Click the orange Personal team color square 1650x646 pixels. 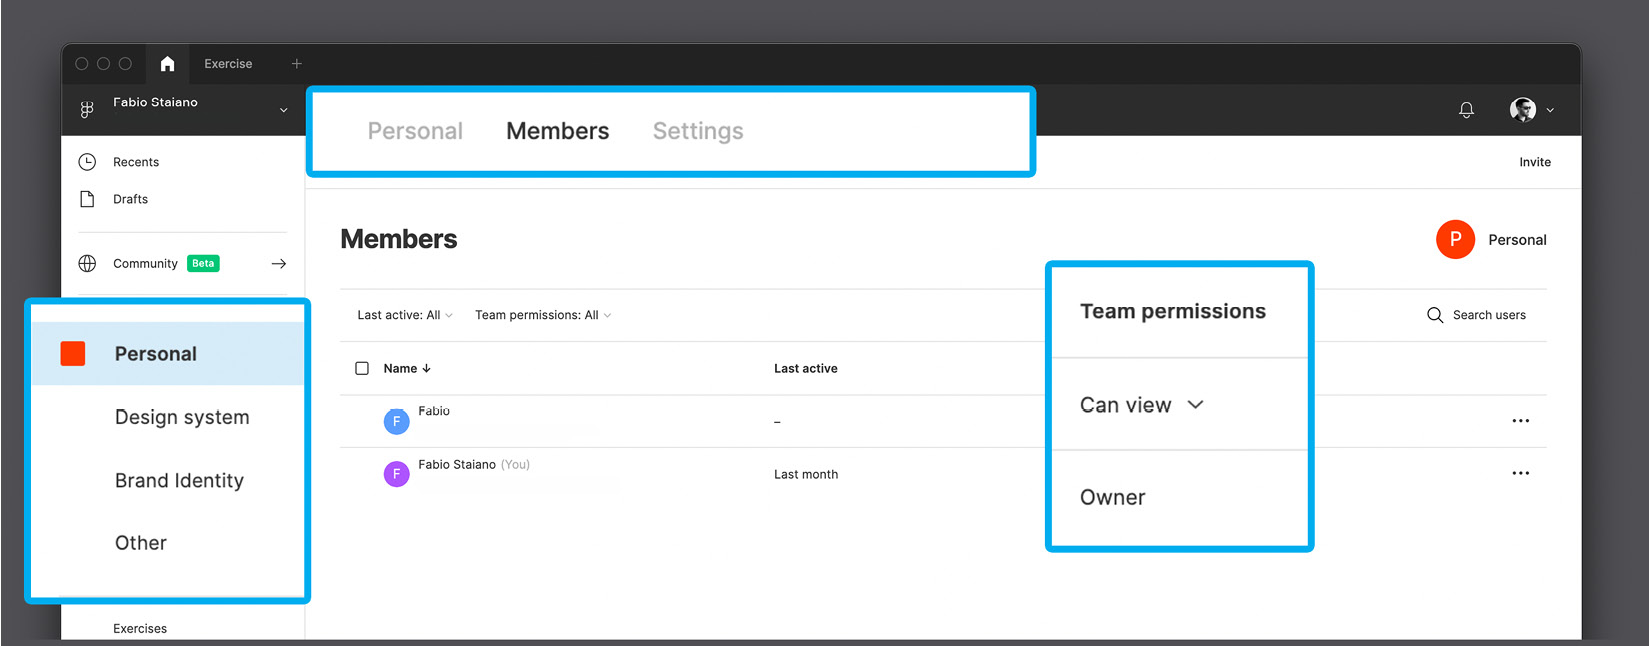(73, 353)
